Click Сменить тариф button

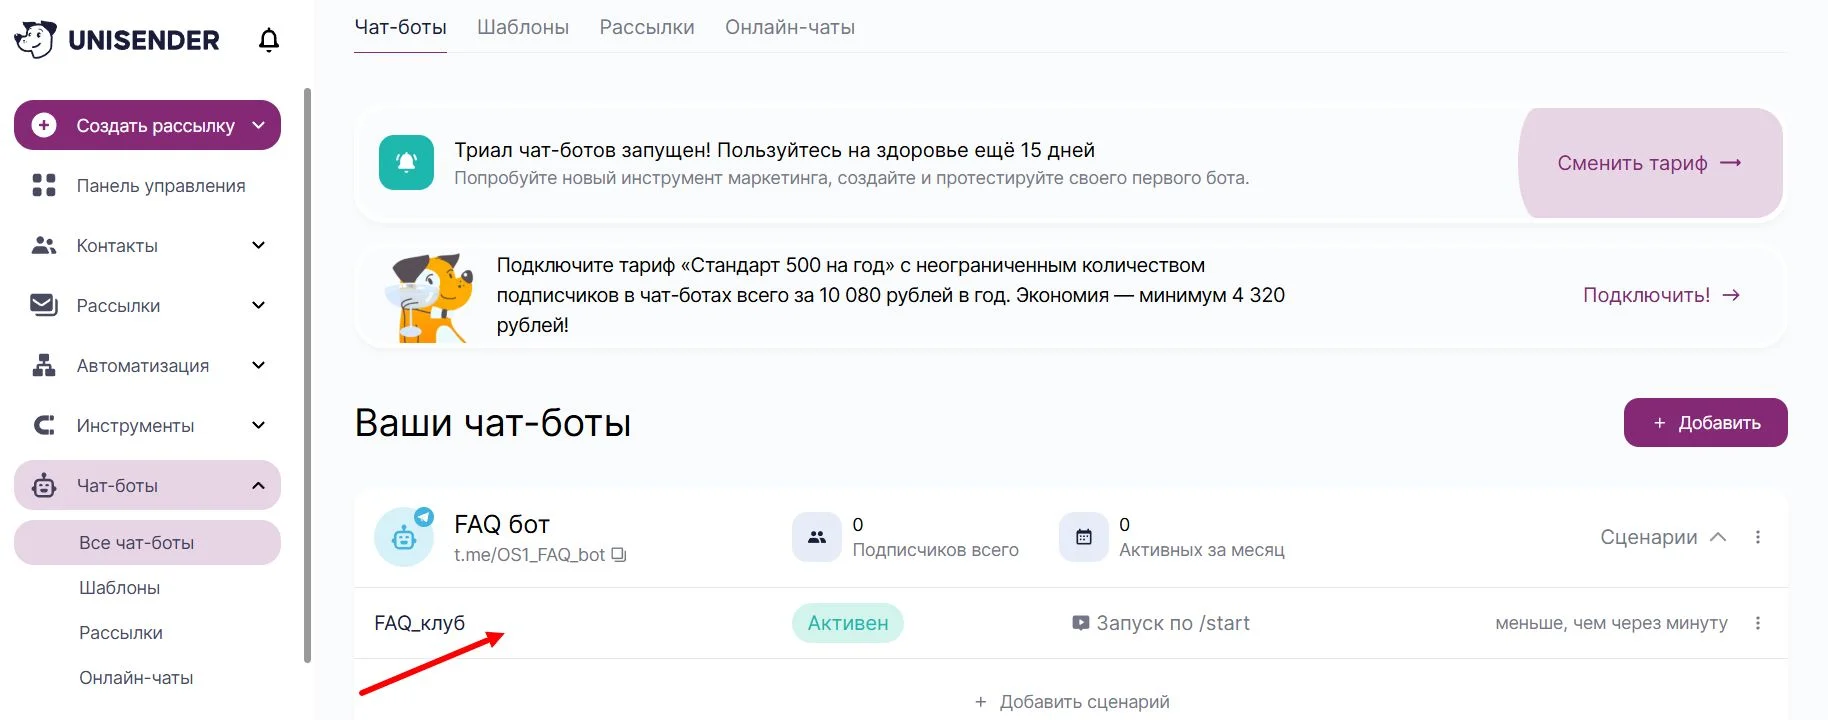[1650, 163]
